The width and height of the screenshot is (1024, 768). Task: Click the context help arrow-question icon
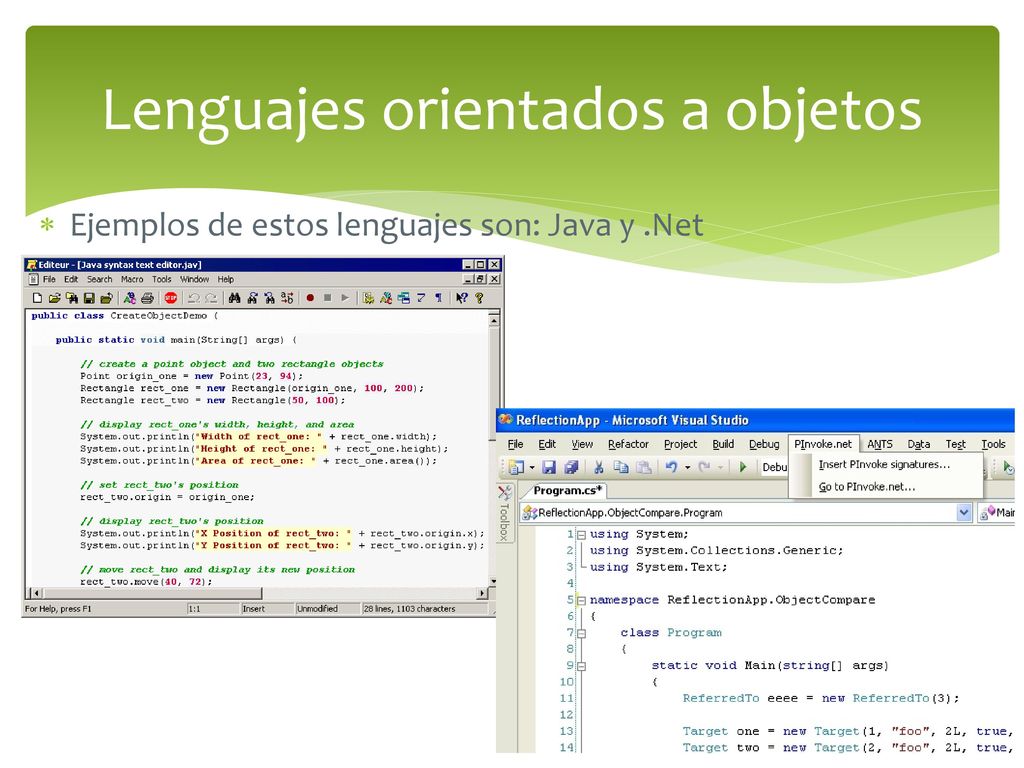(462, 298)
